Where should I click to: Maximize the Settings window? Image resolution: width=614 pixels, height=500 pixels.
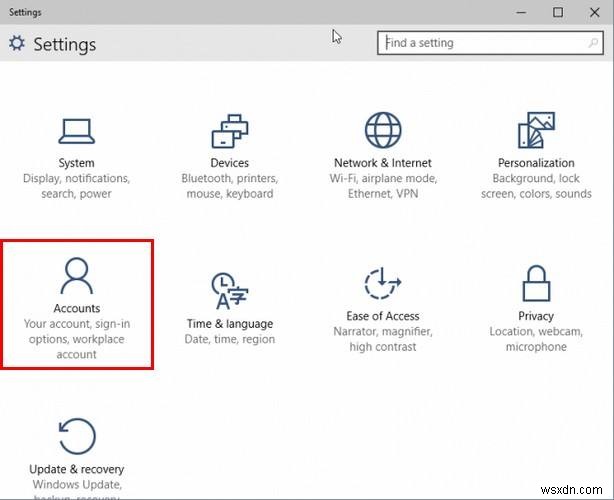(x=558, y=12)
